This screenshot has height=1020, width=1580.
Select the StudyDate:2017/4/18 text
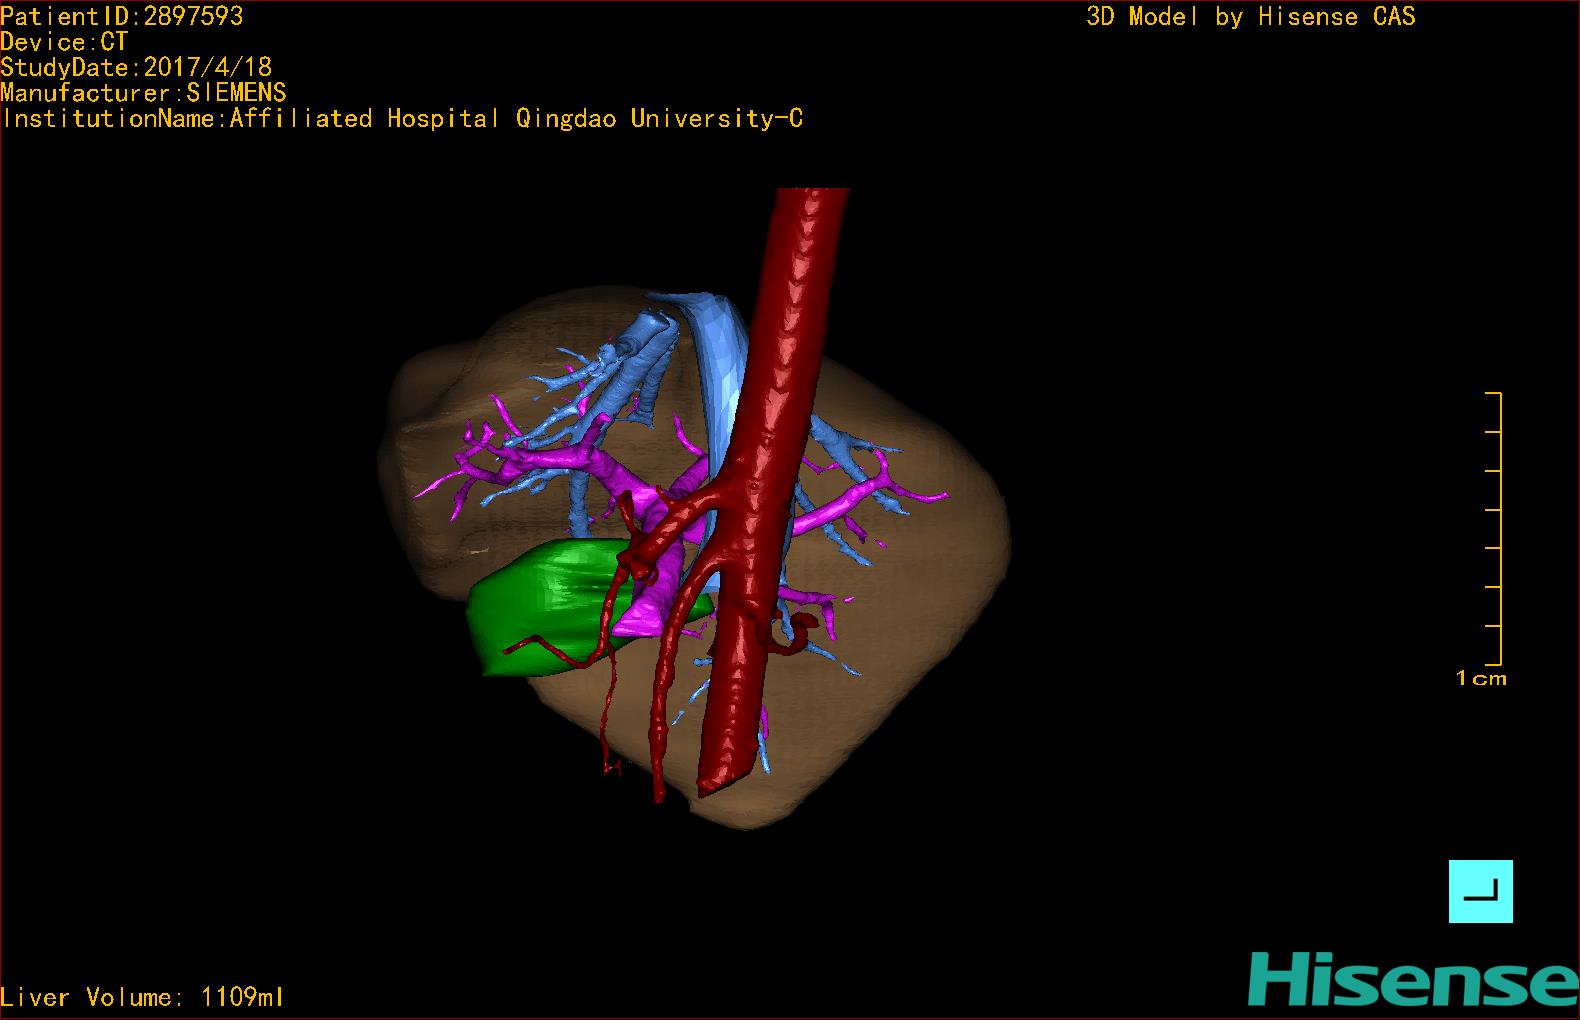pos(136,67)
